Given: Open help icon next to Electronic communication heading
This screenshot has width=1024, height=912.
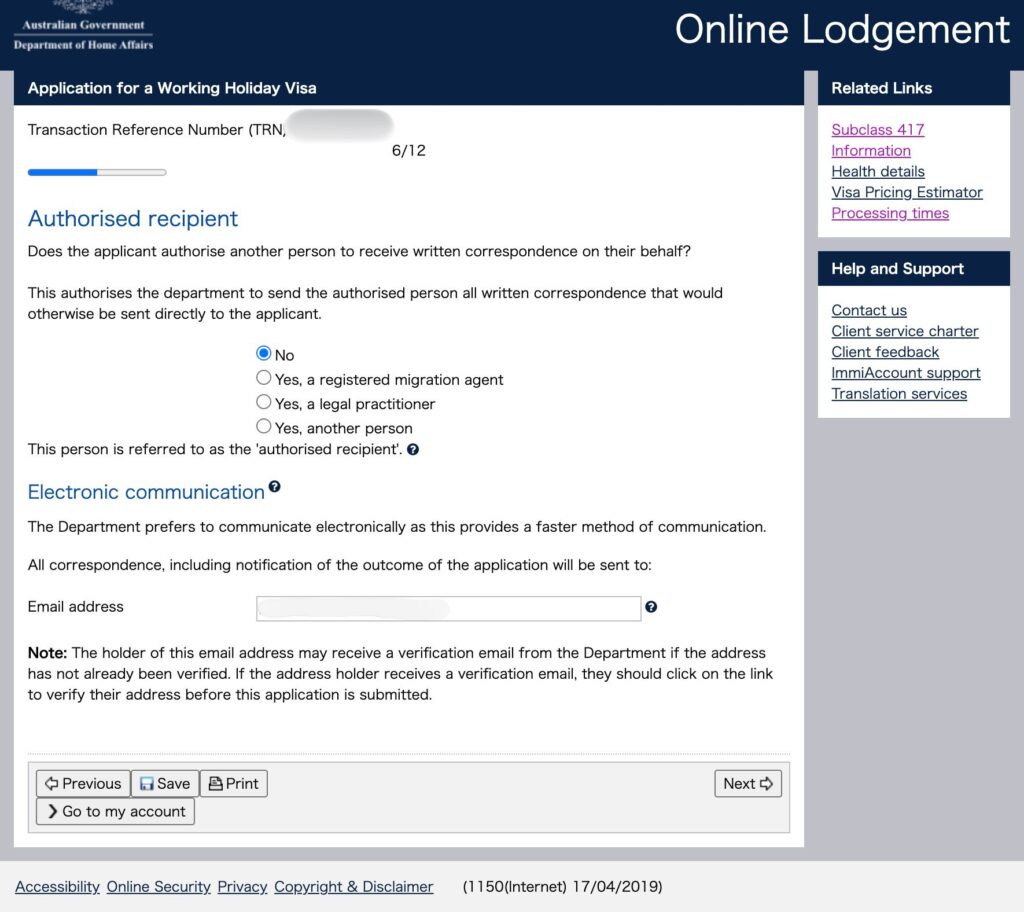Looking at the screenshot, I should [274, 487].
